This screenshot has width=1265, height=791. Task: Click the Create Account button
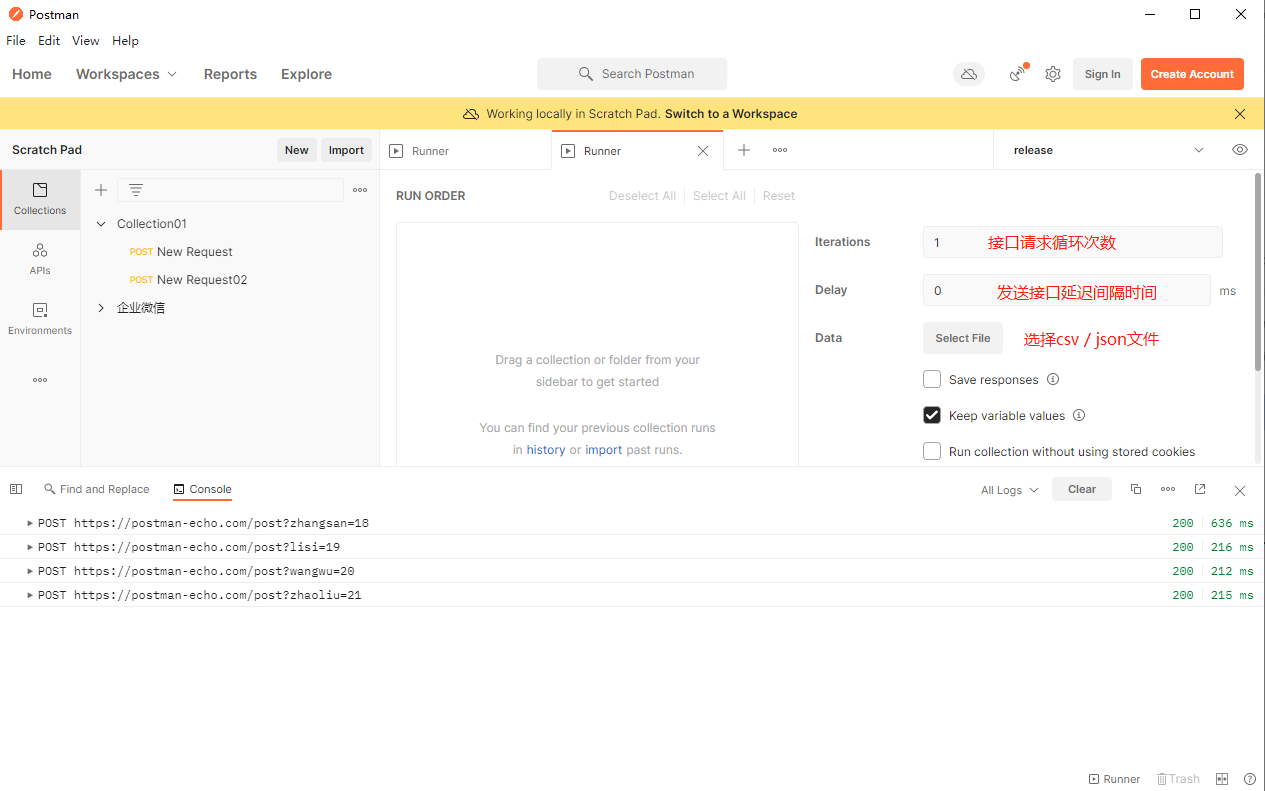[1192, 74]
